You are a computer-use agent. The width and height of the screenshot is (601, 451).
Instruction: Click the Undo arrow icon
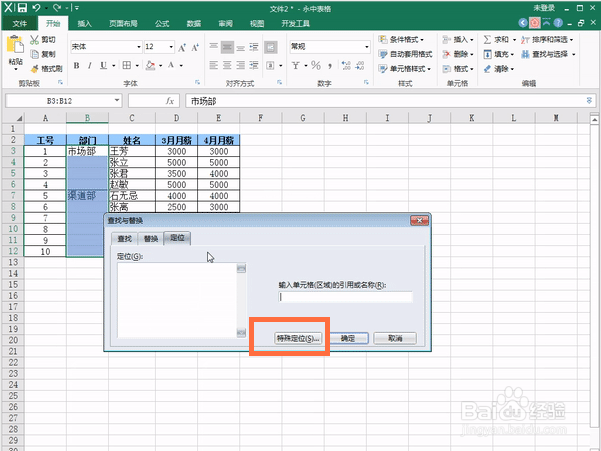[36, 8]
